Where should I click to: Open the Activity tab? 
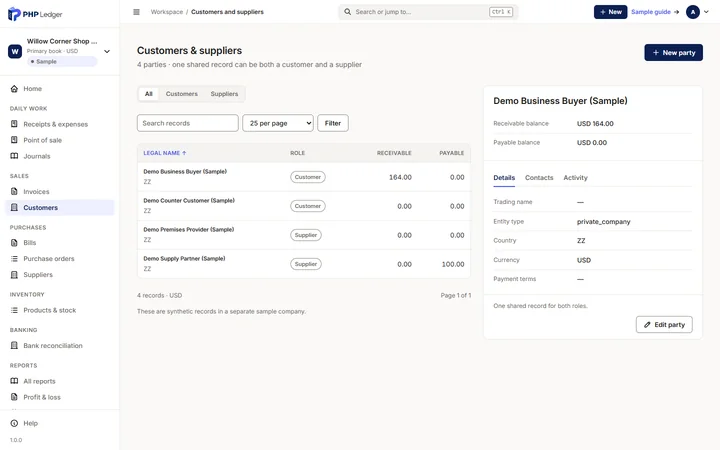pos(575,178)
